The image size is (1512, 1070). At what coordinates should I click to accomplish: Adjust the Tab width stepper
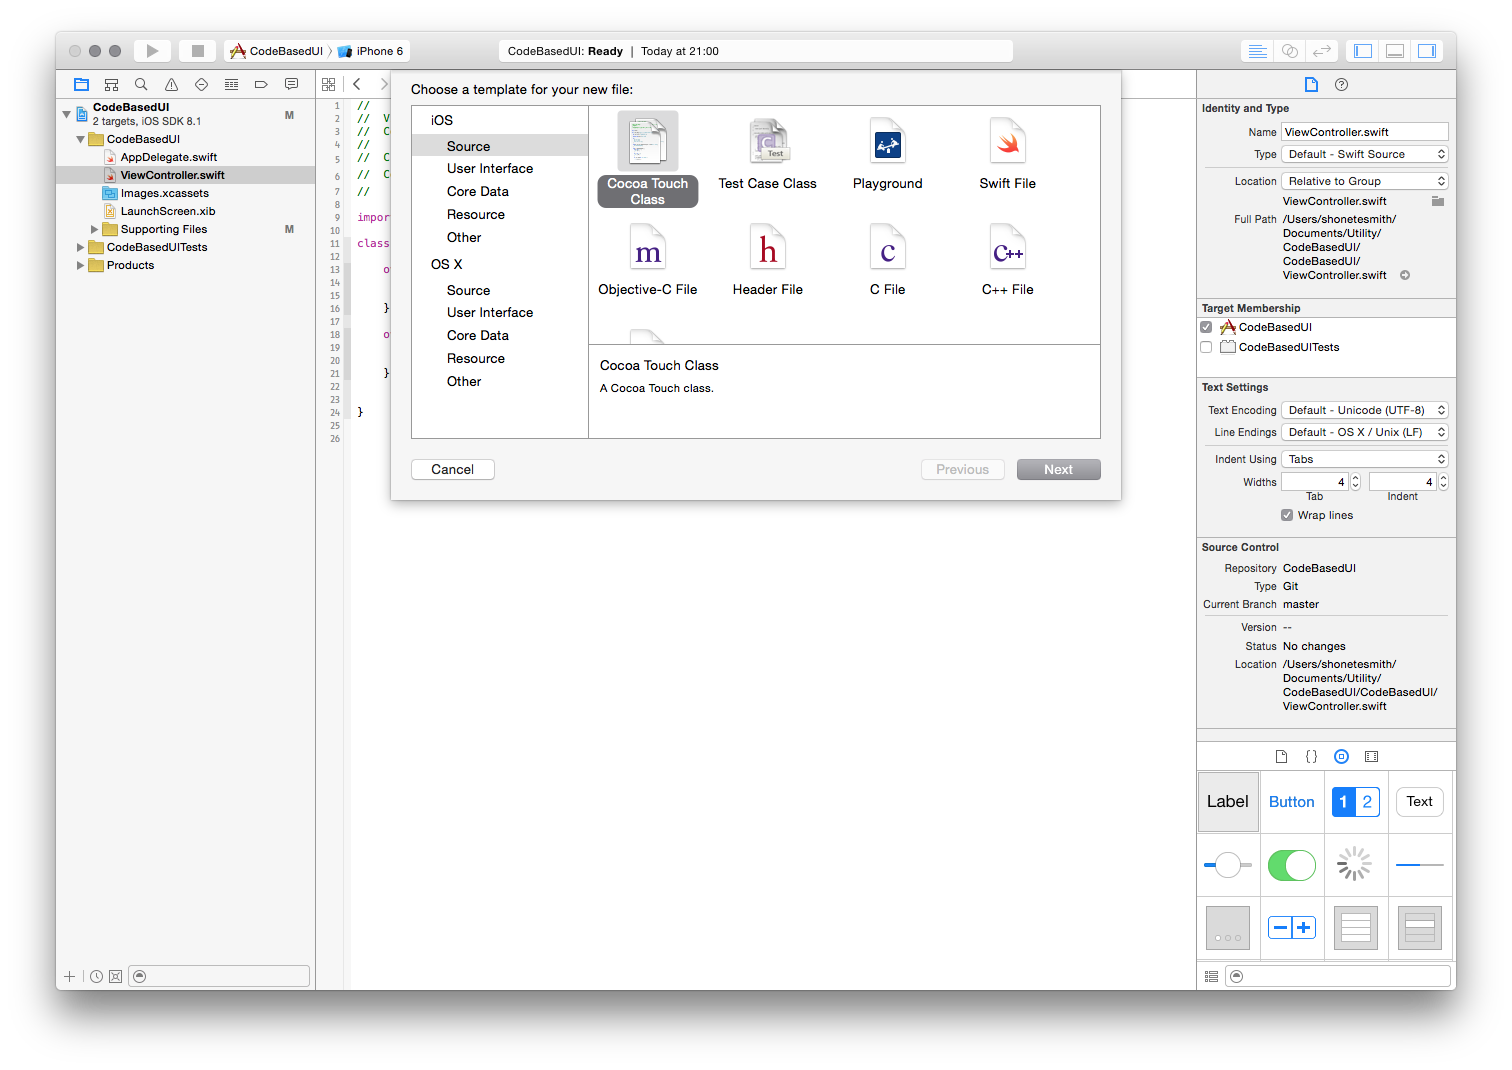pyautogui.click(x=1356, y=482)
